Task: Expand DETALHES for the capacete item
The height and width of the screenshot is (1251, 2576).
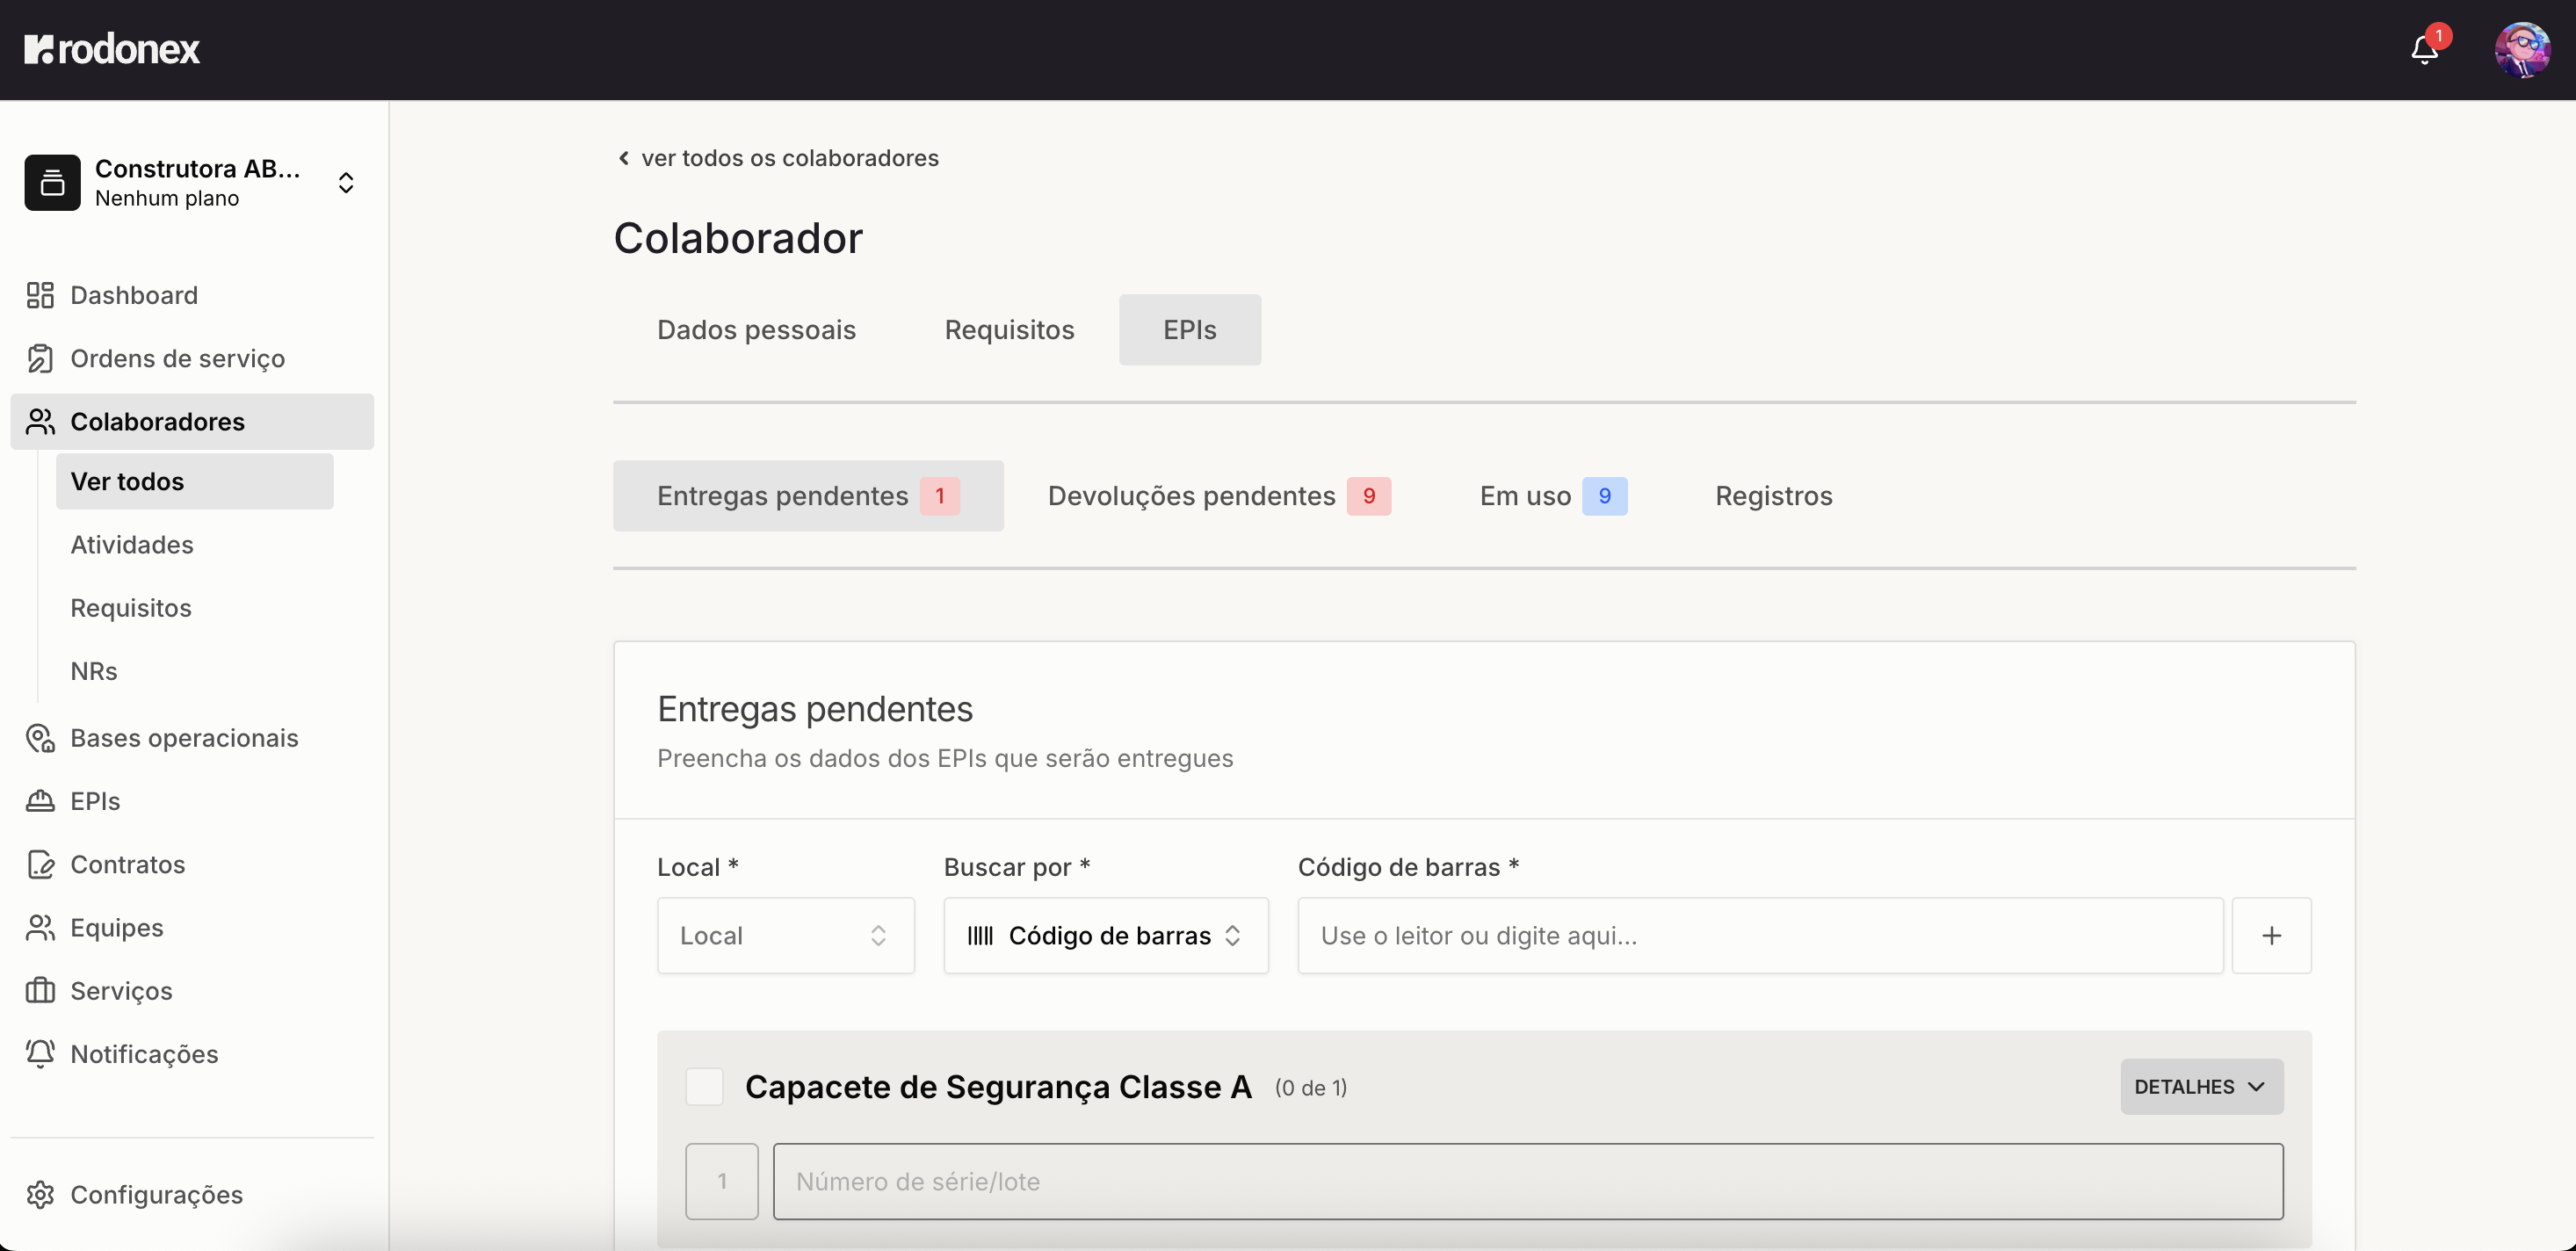Action: tap(2200, 1087)
